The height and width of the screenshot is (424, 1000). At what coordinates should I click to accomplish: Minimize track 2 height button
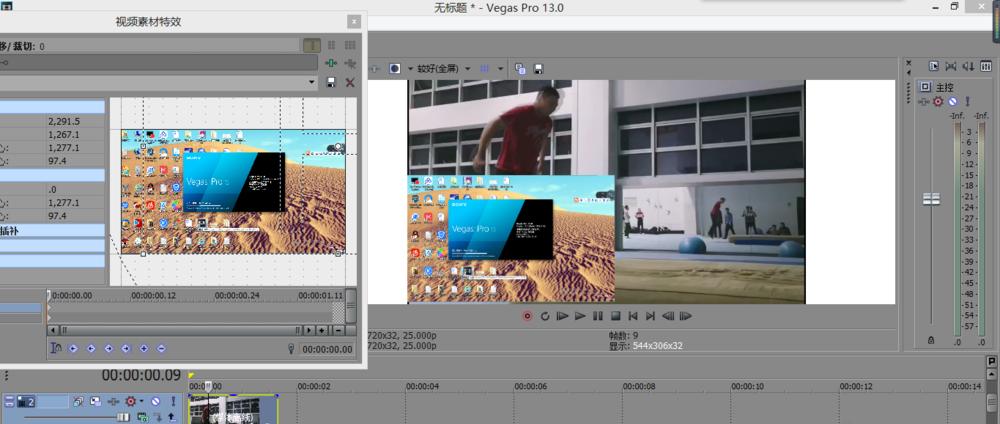pos(9,402)
